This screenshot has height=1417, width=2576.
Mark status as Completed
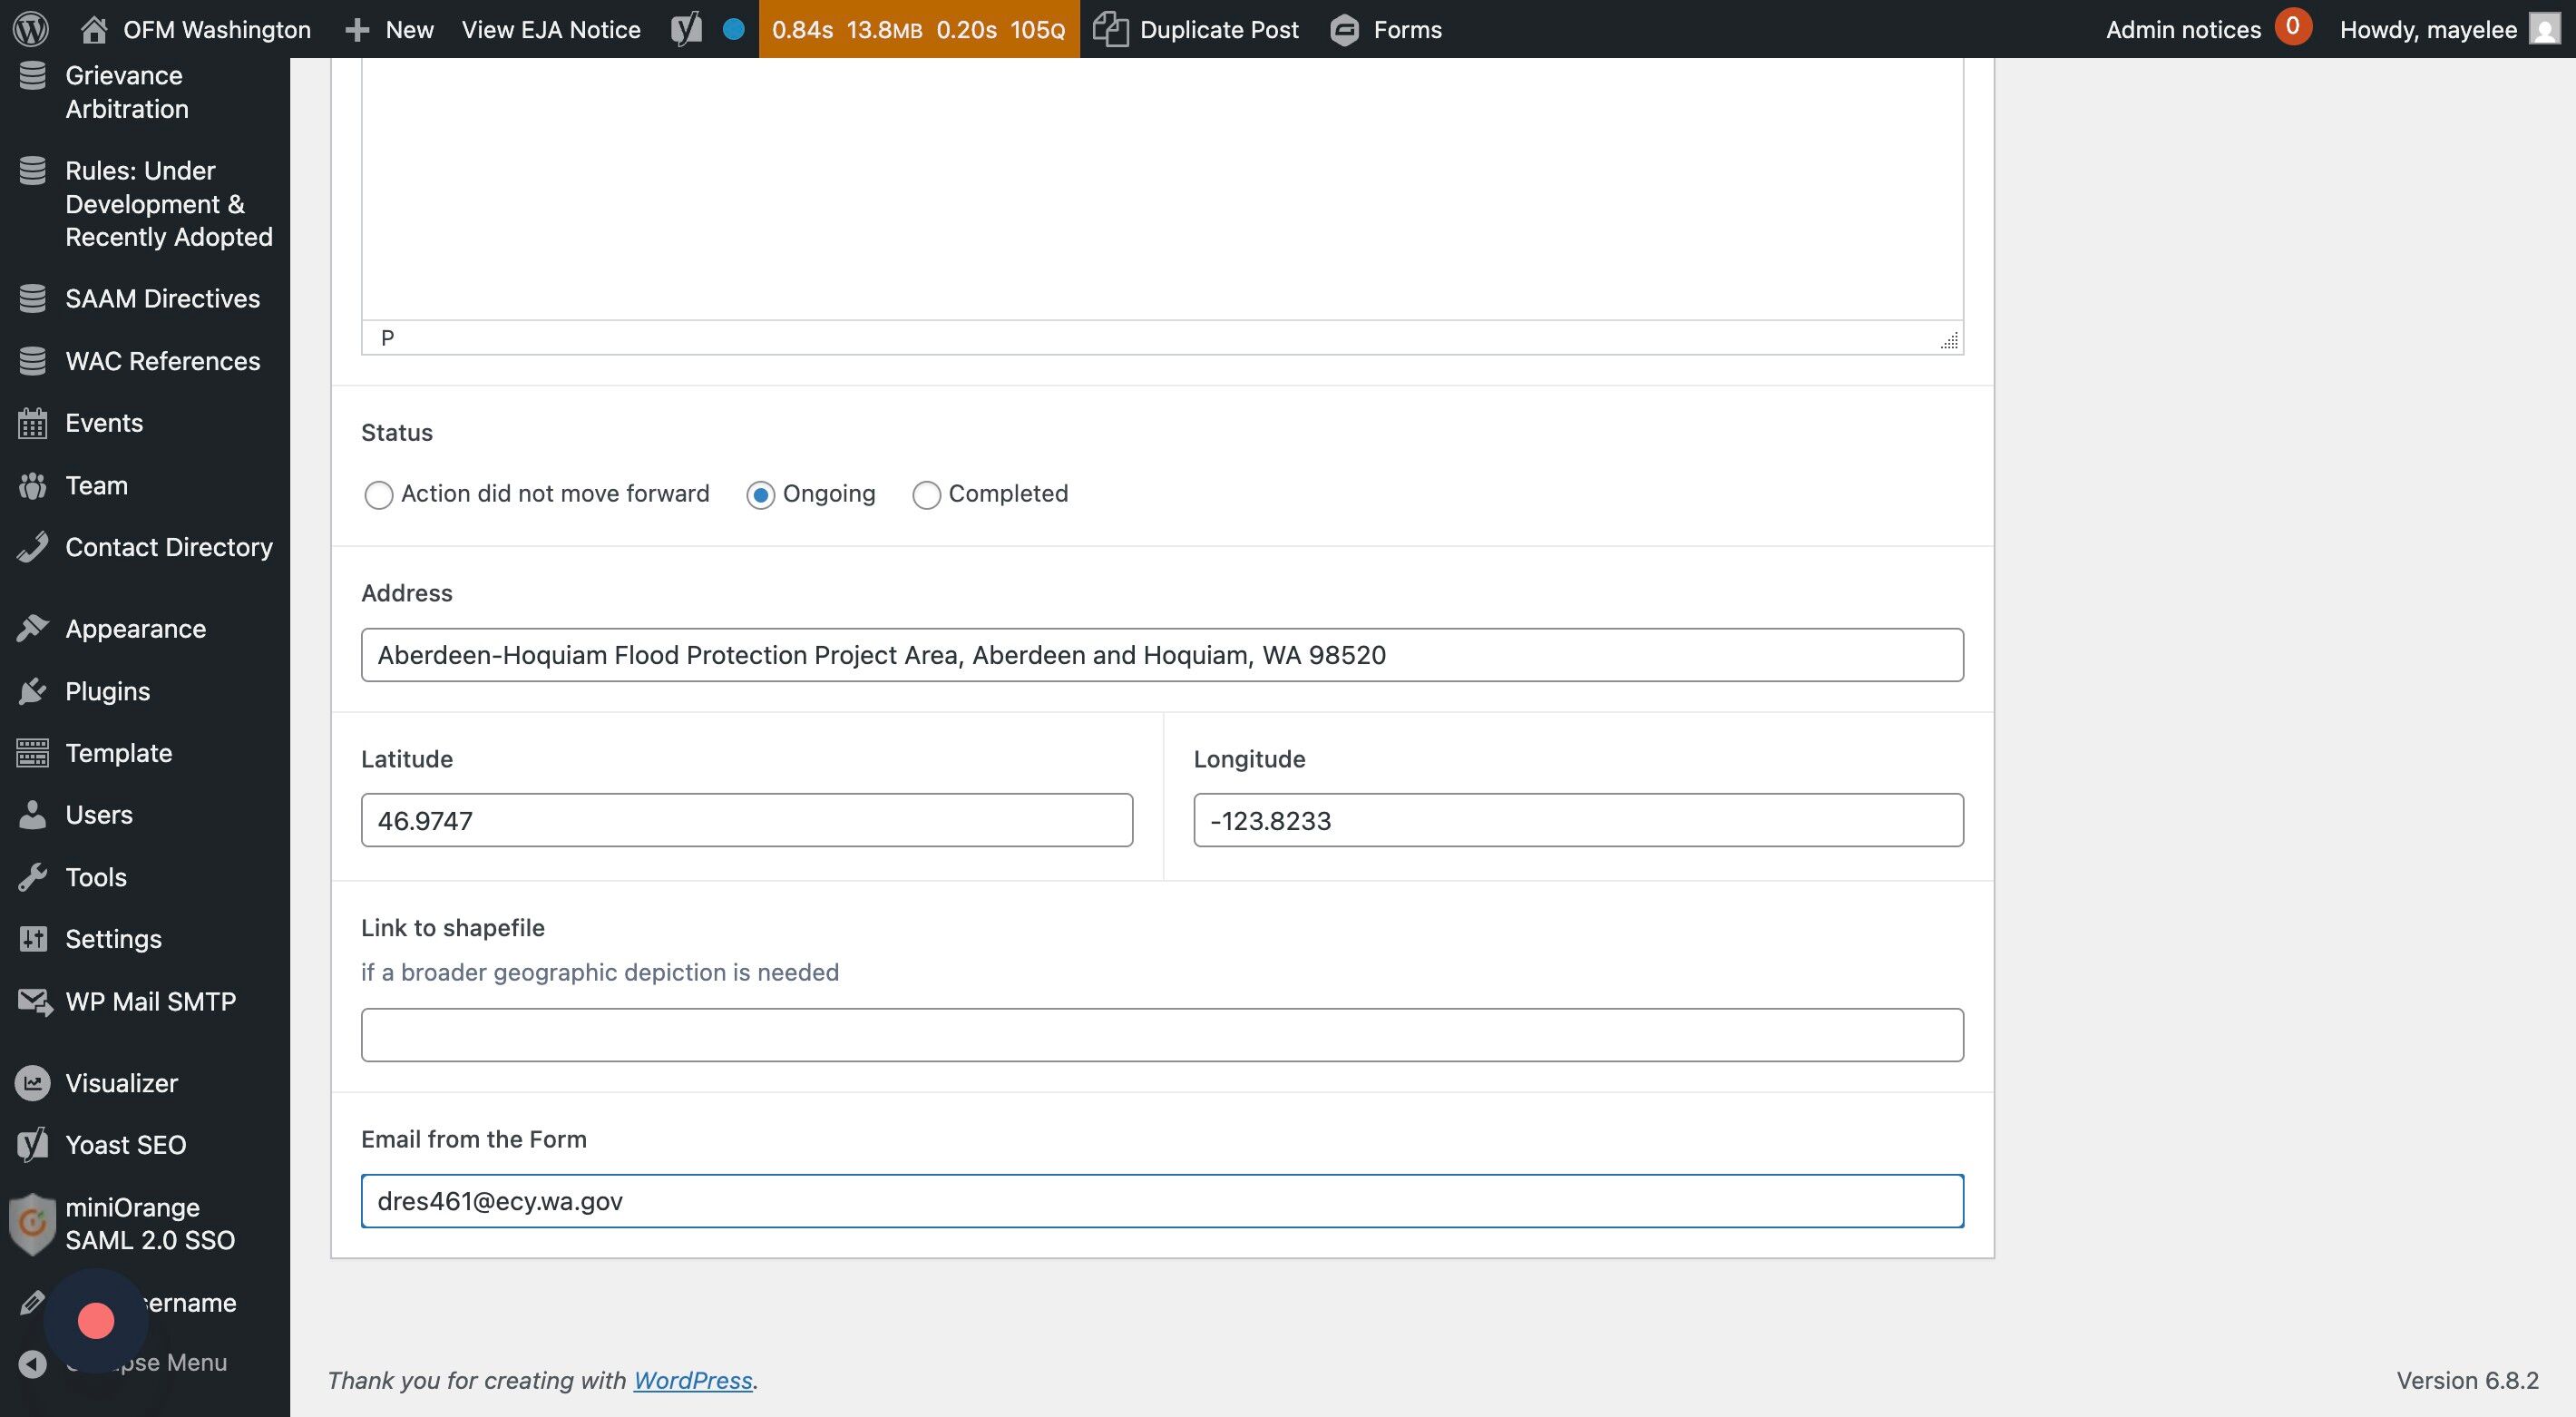click(926, 495)
